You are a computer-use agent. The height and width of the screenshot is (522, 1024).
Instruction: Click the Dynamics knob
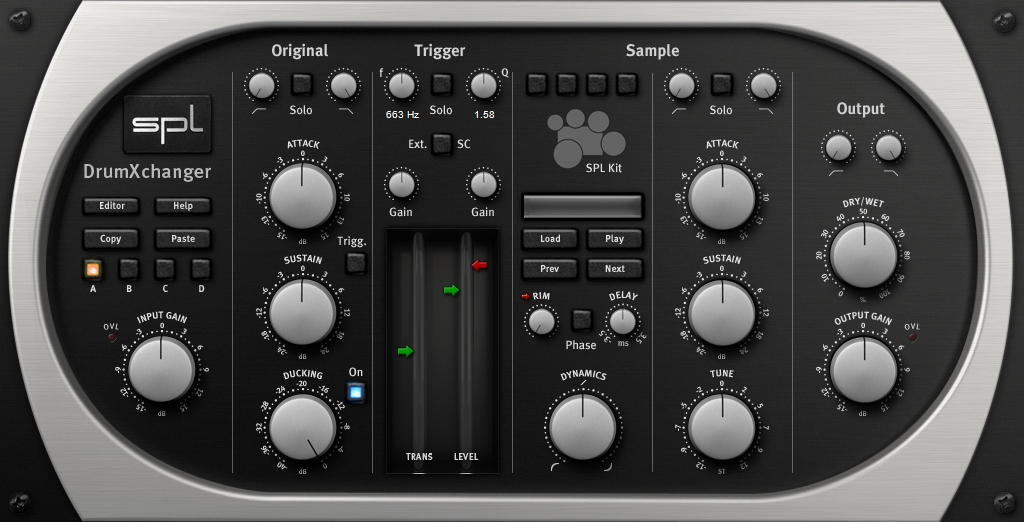pos(582,427)
